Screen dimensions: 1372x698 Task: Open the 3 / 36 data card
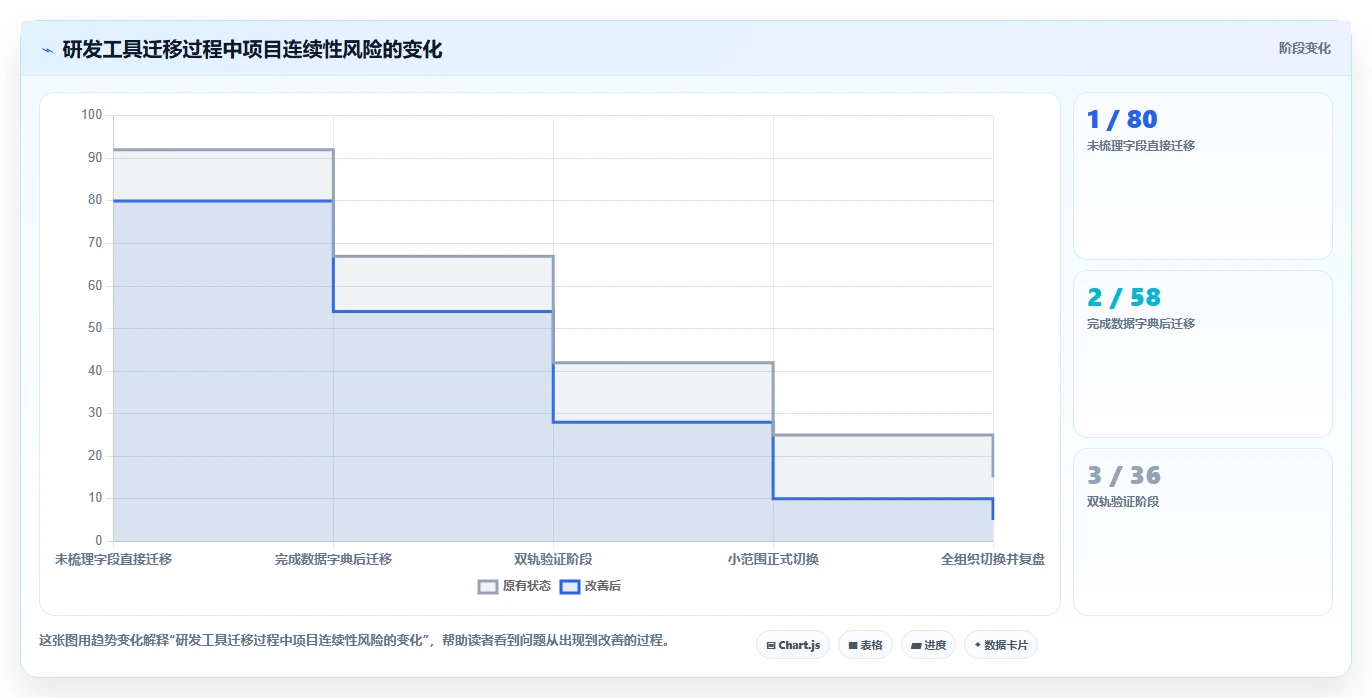pyautogui.click(x=1203, y=532)
